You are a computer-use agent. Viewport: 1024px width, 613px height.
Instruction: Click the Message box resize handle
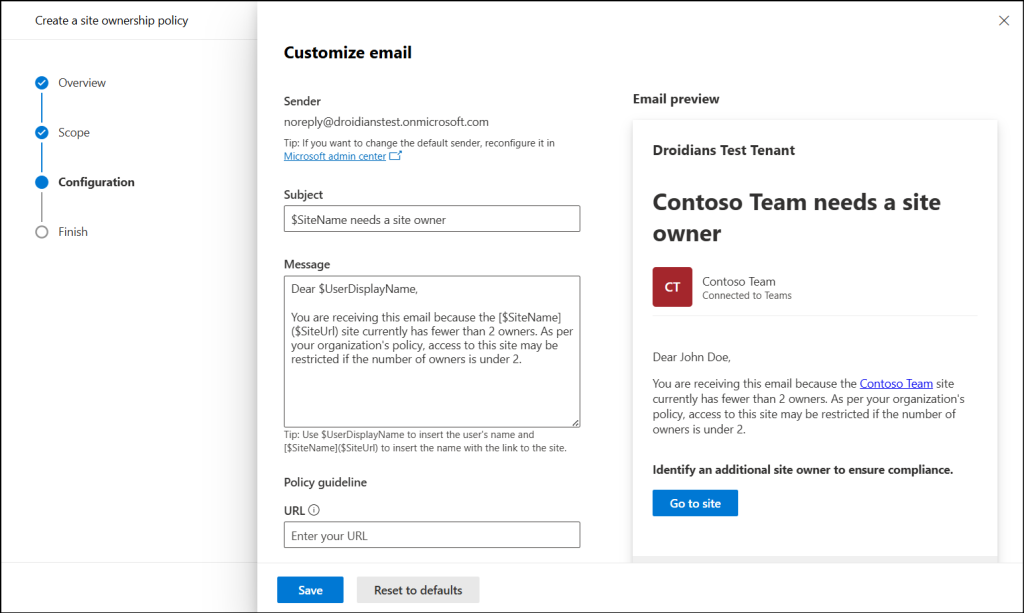(x=575, y=423)
